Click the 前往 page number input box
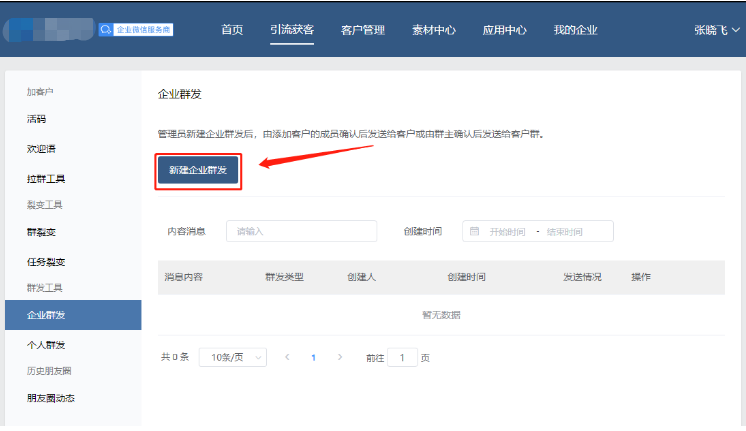This screenshot has height=431, width=746. tap(402, 357)
